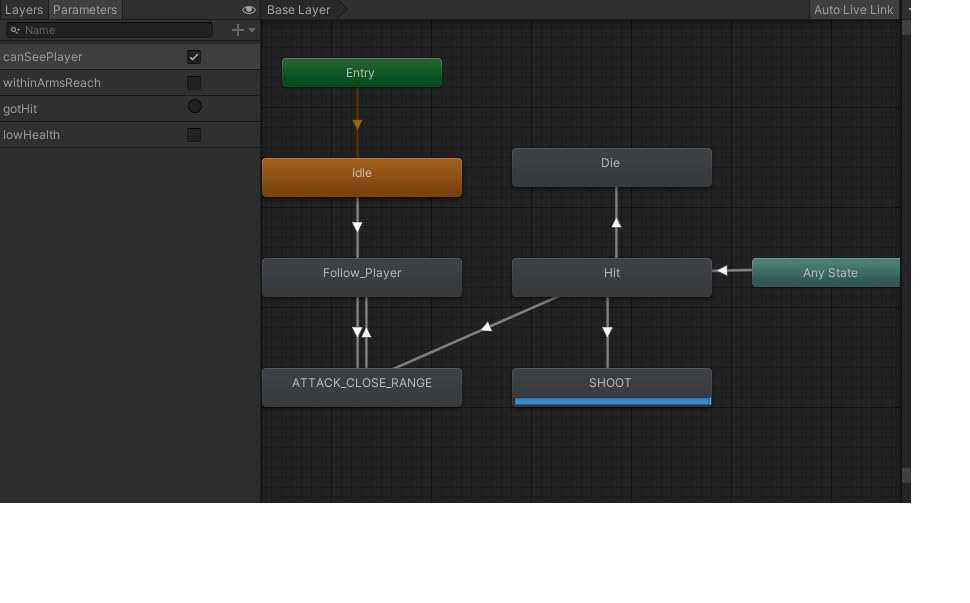The width and height of the screenshot is (970, 603).
Task: Select the Idle state node
Action: pyautogui.click(x=362, y=177)
